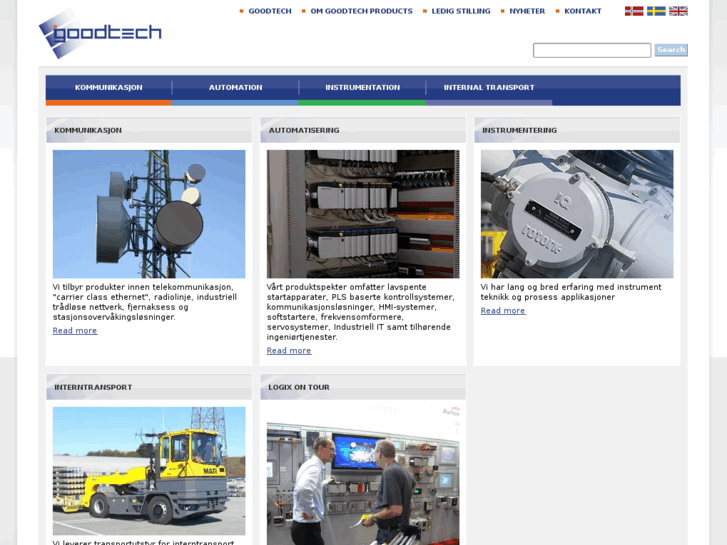Open the Logix on Tour exhibition photo
The image size is (727, 545).
(x=363, y=476)
